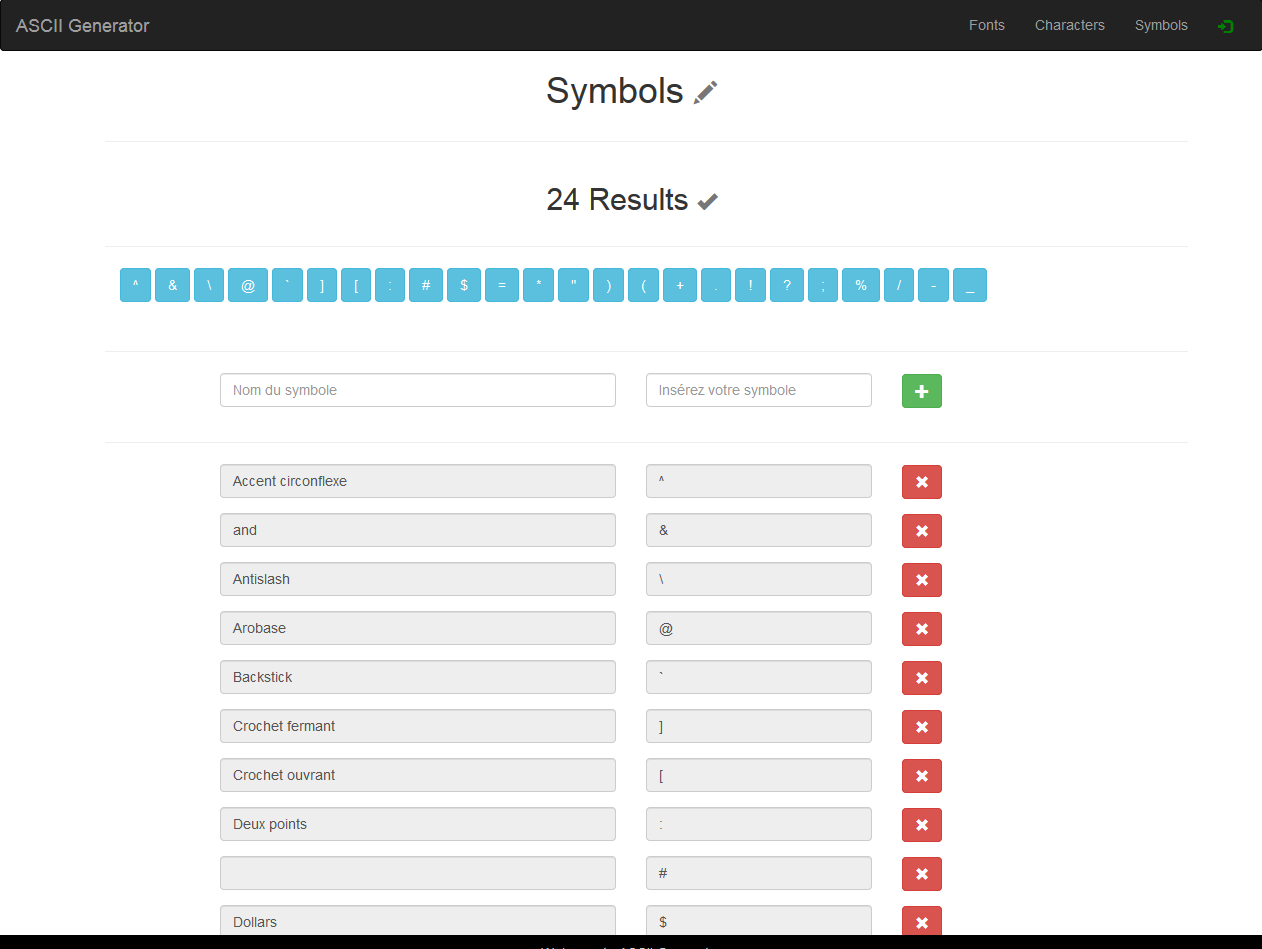Select the underscore symbol chip
1262x949 pixels.
970,285
